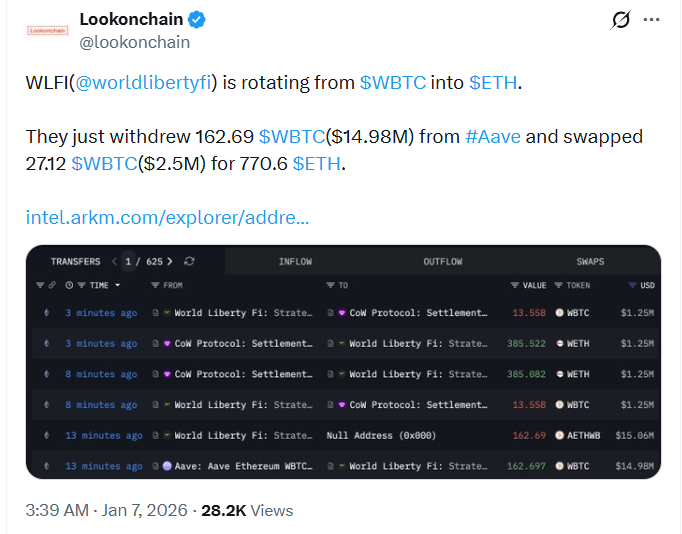Viewport: 682px width, 534px height.
Task: Switch to the SWAPS tab
Action: click(x=590, y=262)
